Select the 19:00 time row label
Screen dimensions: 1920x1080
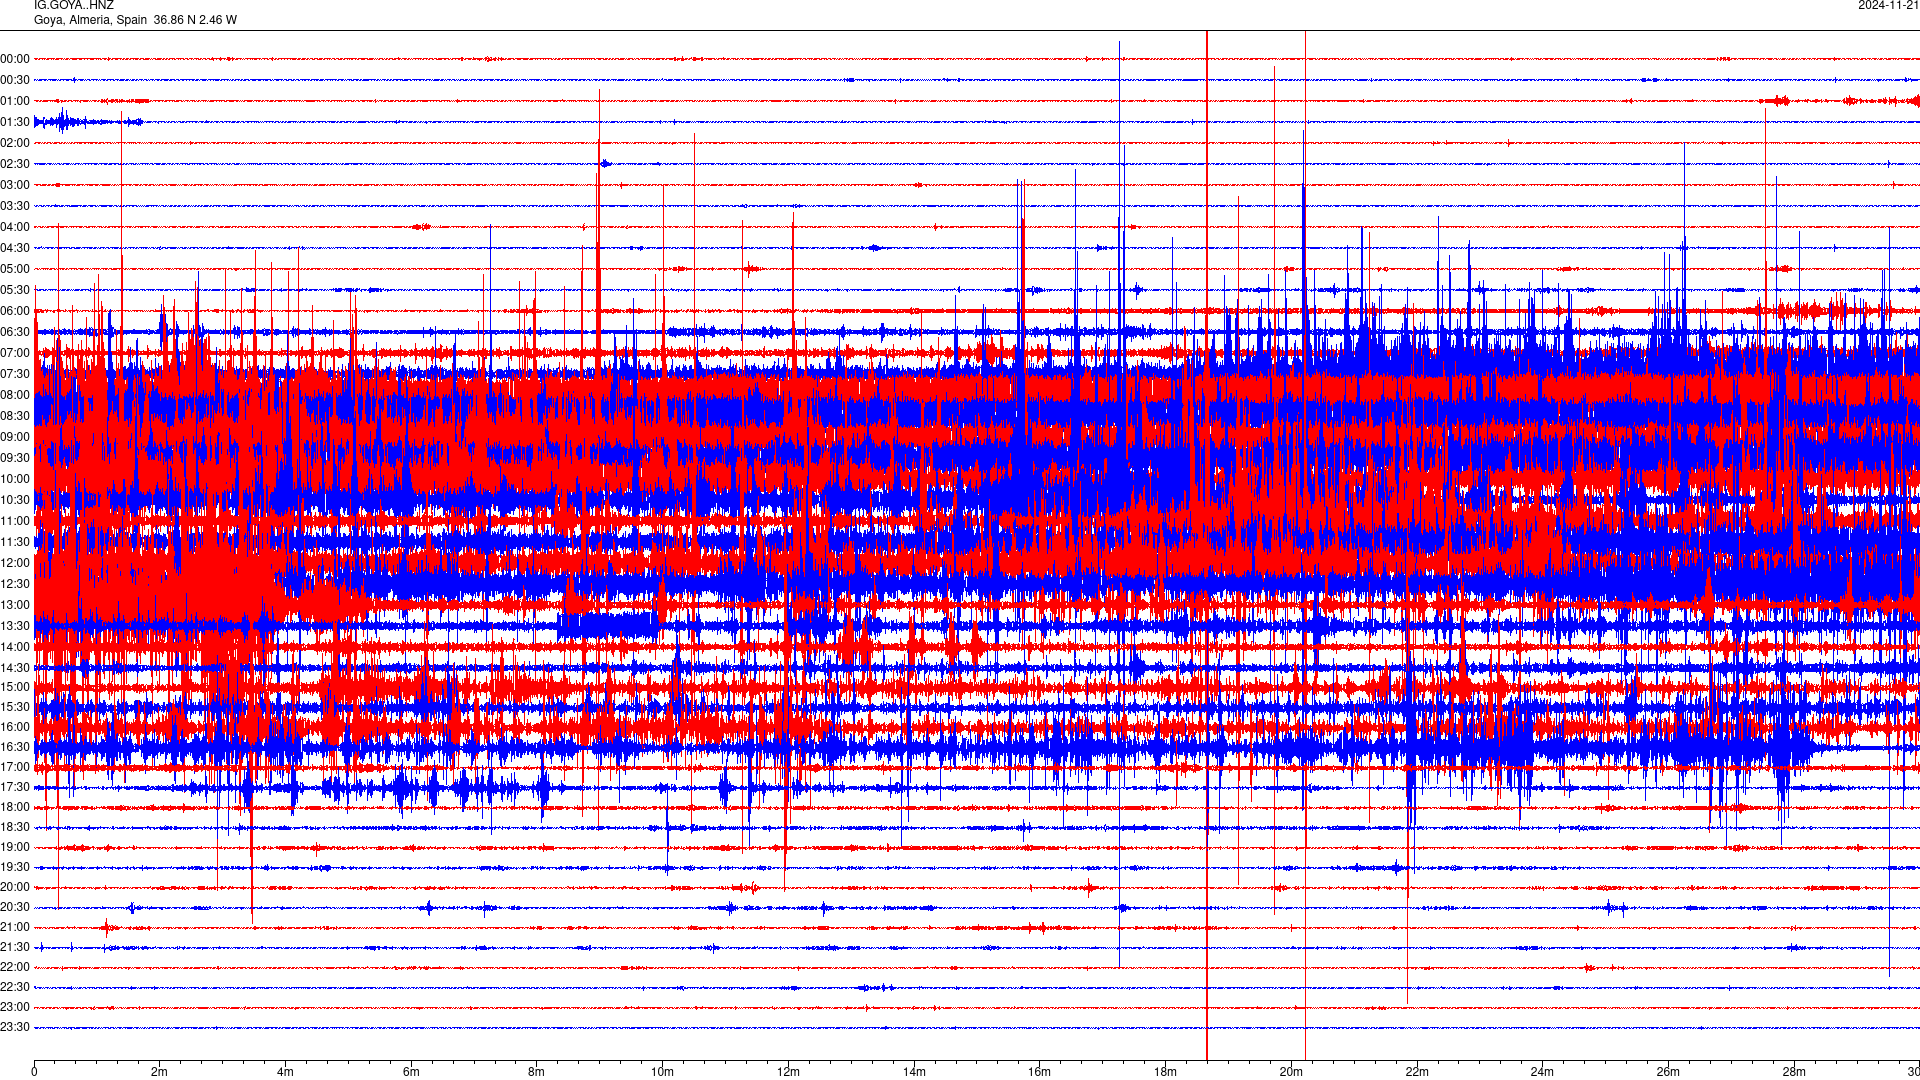tap(15, 847)
